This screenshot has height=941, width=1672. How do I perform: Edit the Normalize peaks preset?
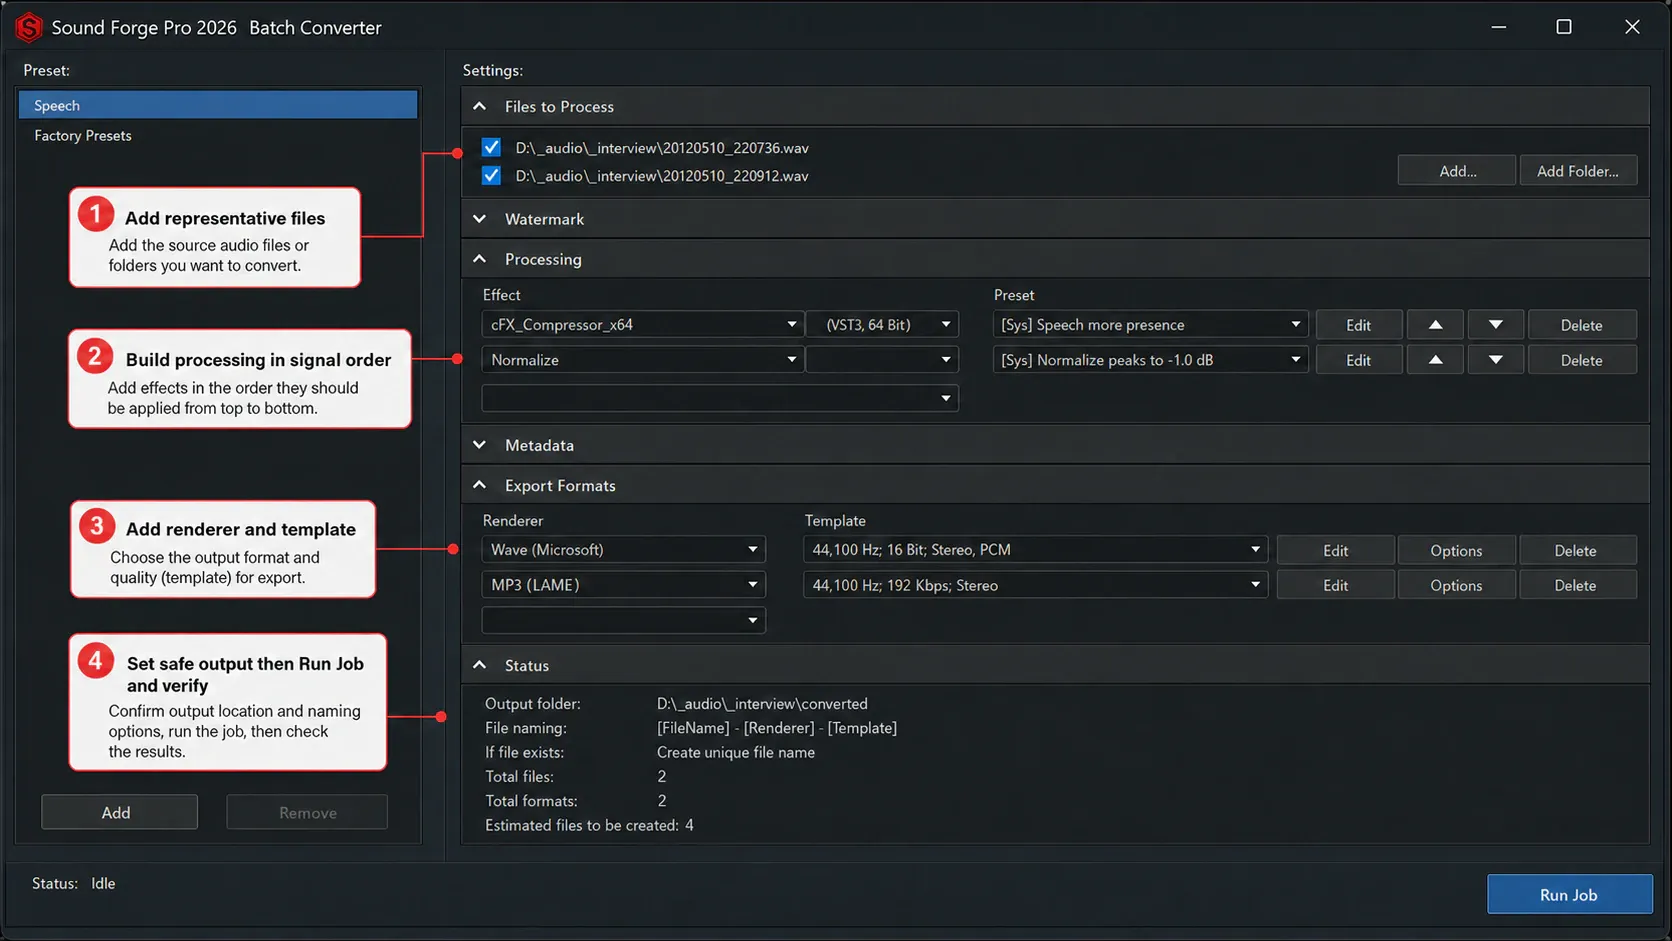click(1358, 360)
